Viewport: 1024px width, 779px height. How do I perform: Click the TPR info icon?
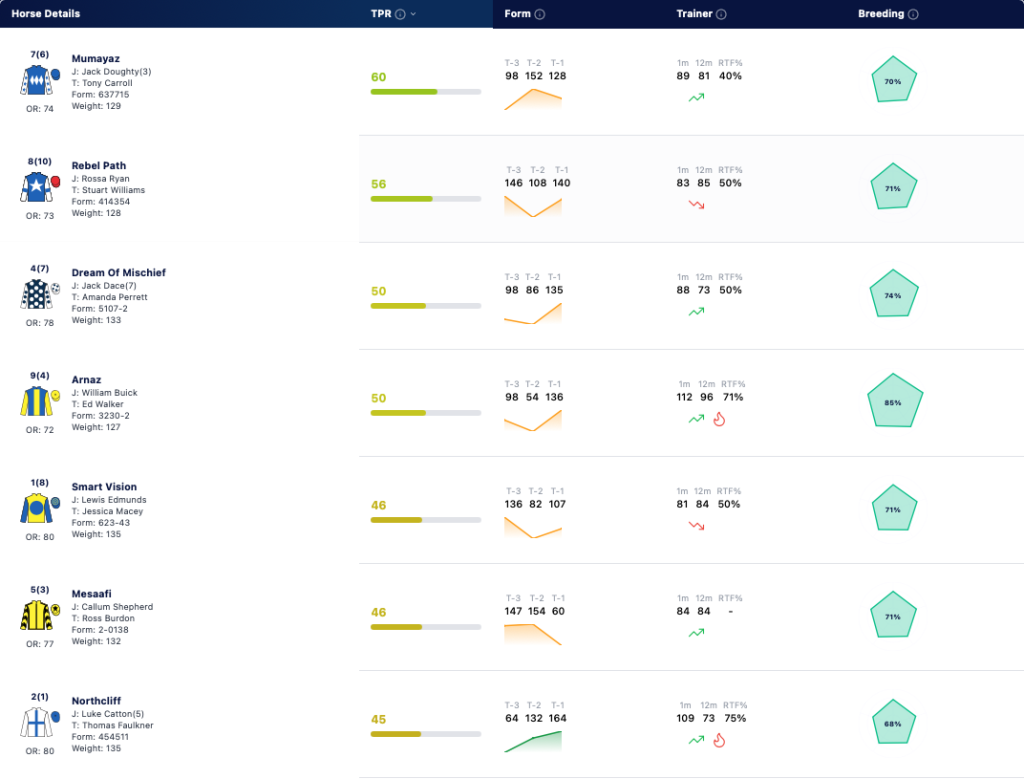pos(400,14)
